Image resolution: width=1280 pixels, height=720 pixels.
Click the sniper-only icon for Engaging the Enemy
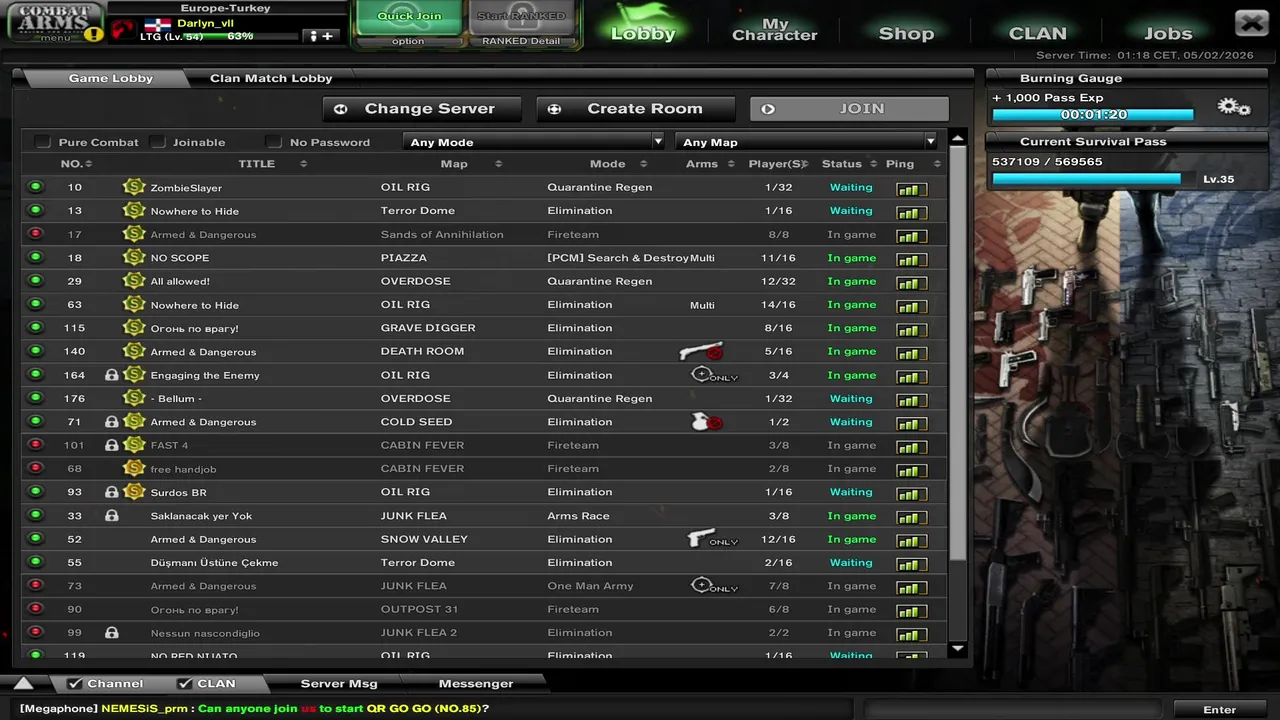(714, 375)
